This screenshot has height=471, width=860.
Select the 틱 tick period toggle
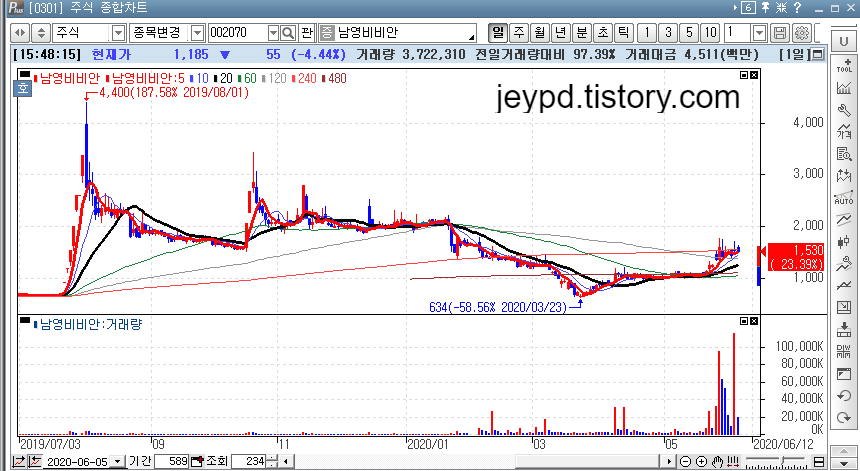(x=624, y=33)
